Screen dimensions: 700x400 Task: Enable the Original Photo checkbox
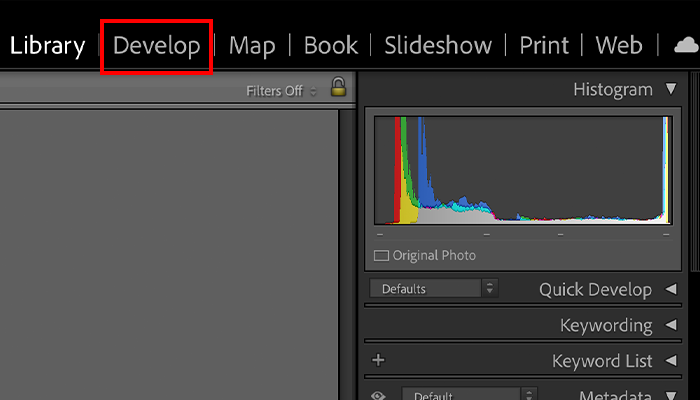[381, 256]
